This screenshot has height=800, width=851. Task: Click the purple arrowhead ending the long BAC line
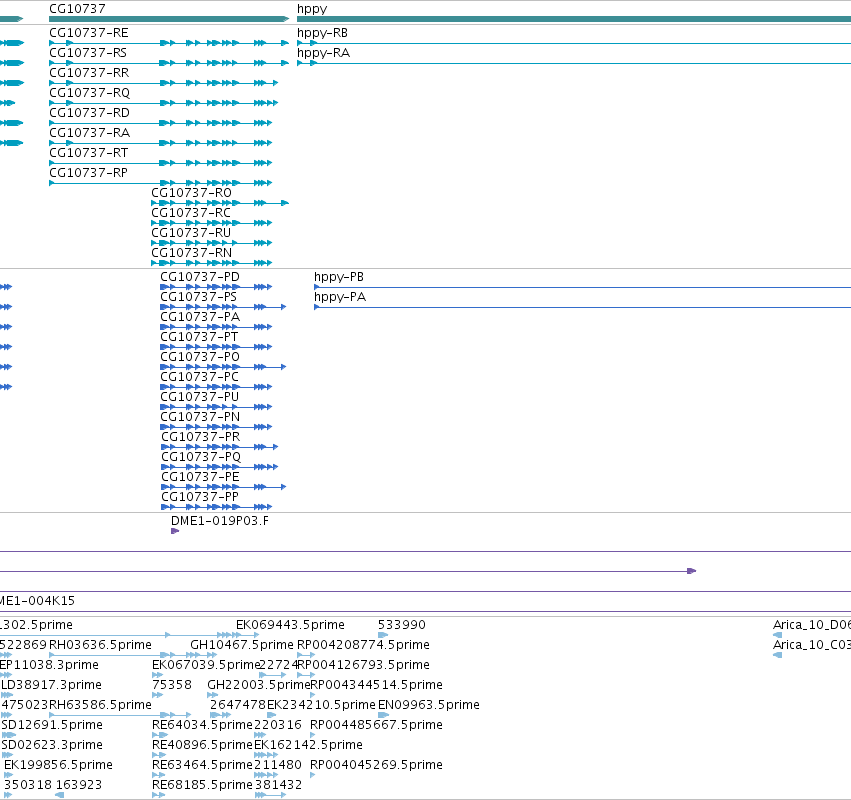tap(691, 571)
